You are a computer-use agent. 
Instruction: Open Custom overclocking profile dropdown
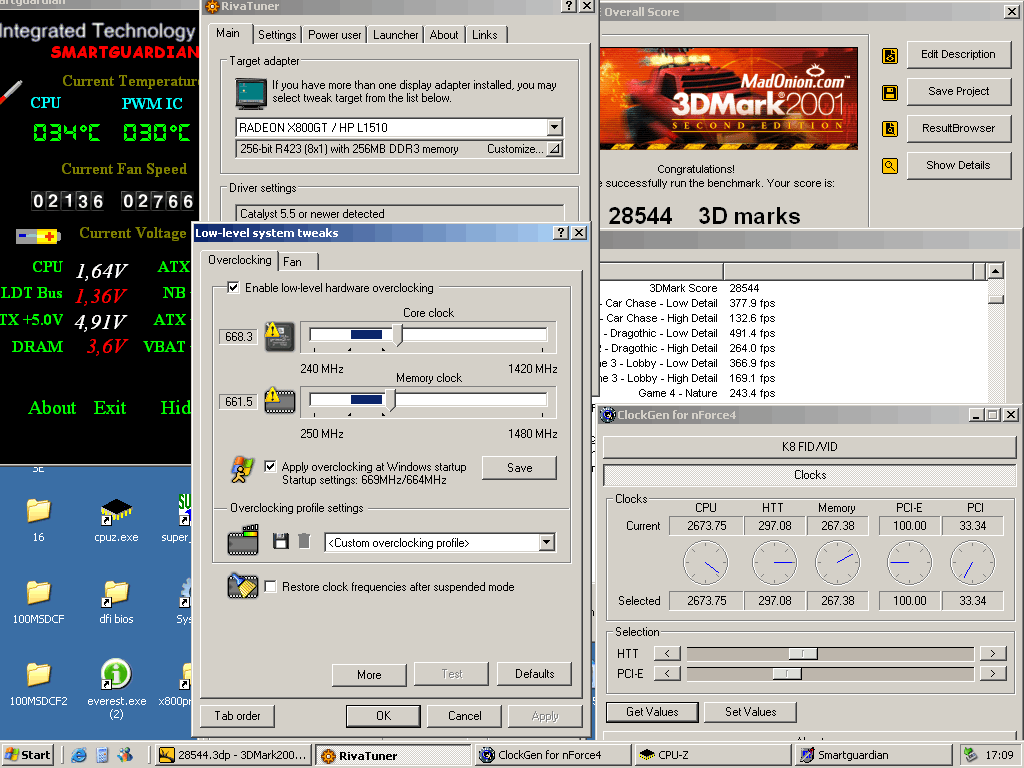(547, 542)
